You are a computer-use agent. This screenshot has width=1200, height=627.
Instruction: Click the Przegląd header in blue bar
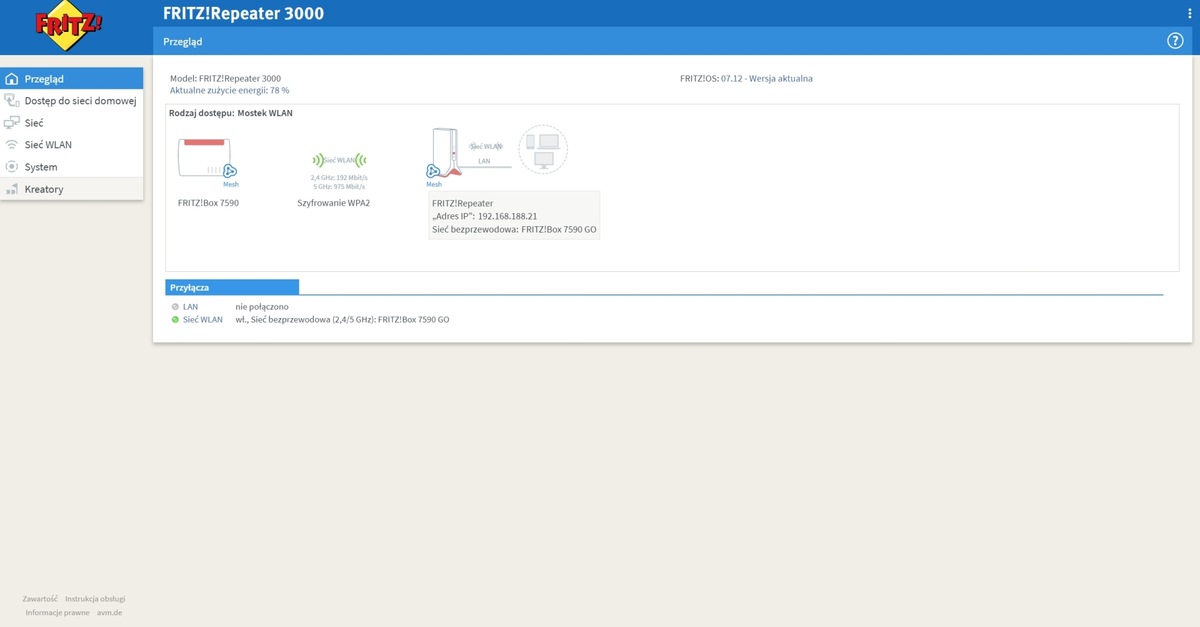[183, 42]
